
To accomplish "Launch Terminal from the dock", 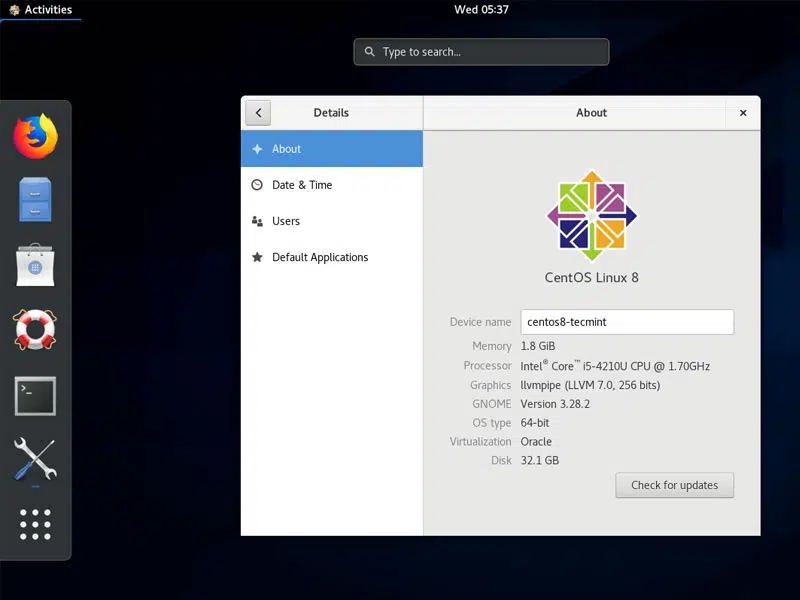I will [x=35, y=396].
